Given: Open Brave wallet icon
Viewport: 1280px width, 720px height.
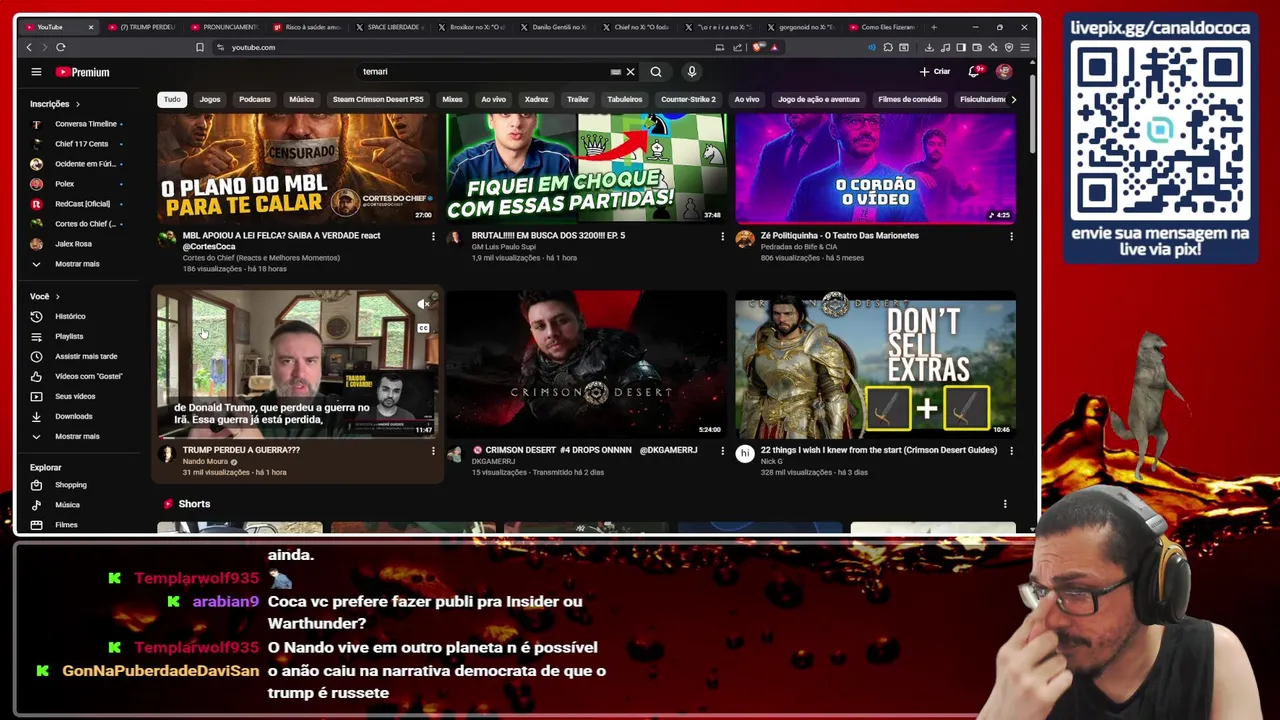Looking at the screenshot, I should [977, 47].
